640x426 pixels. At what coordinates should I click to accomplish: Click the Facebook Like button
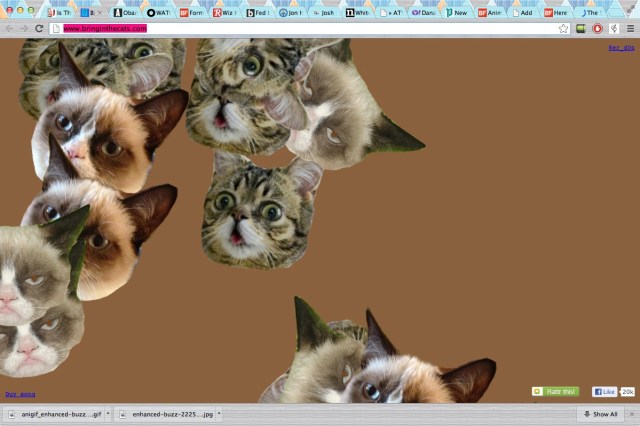click(604, 392)
